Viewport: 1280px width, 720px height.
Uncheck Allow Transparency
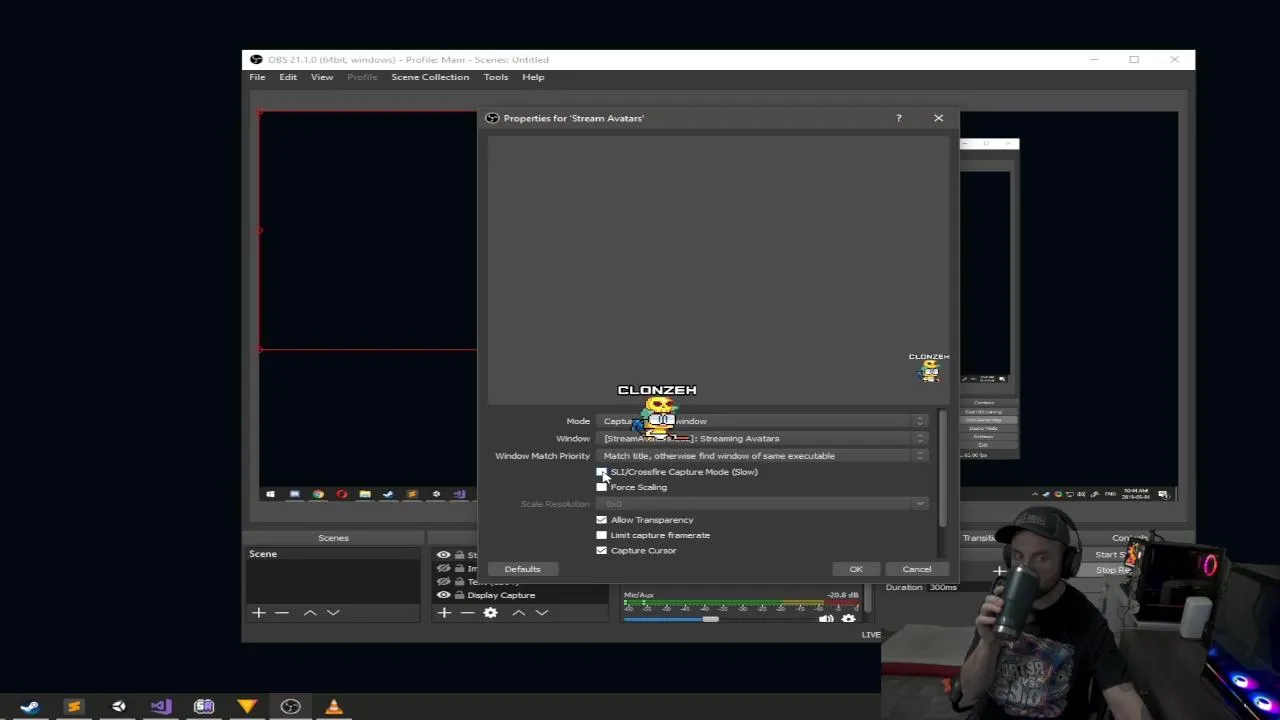coord(601,520)
